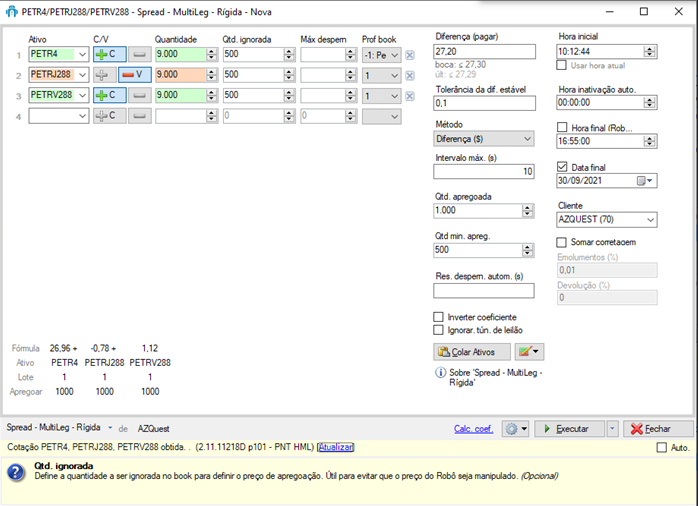Open the chart edit icon dropdown next to Colar Ativos
This screenshot has height=506, width=698.
coord(530,352)
